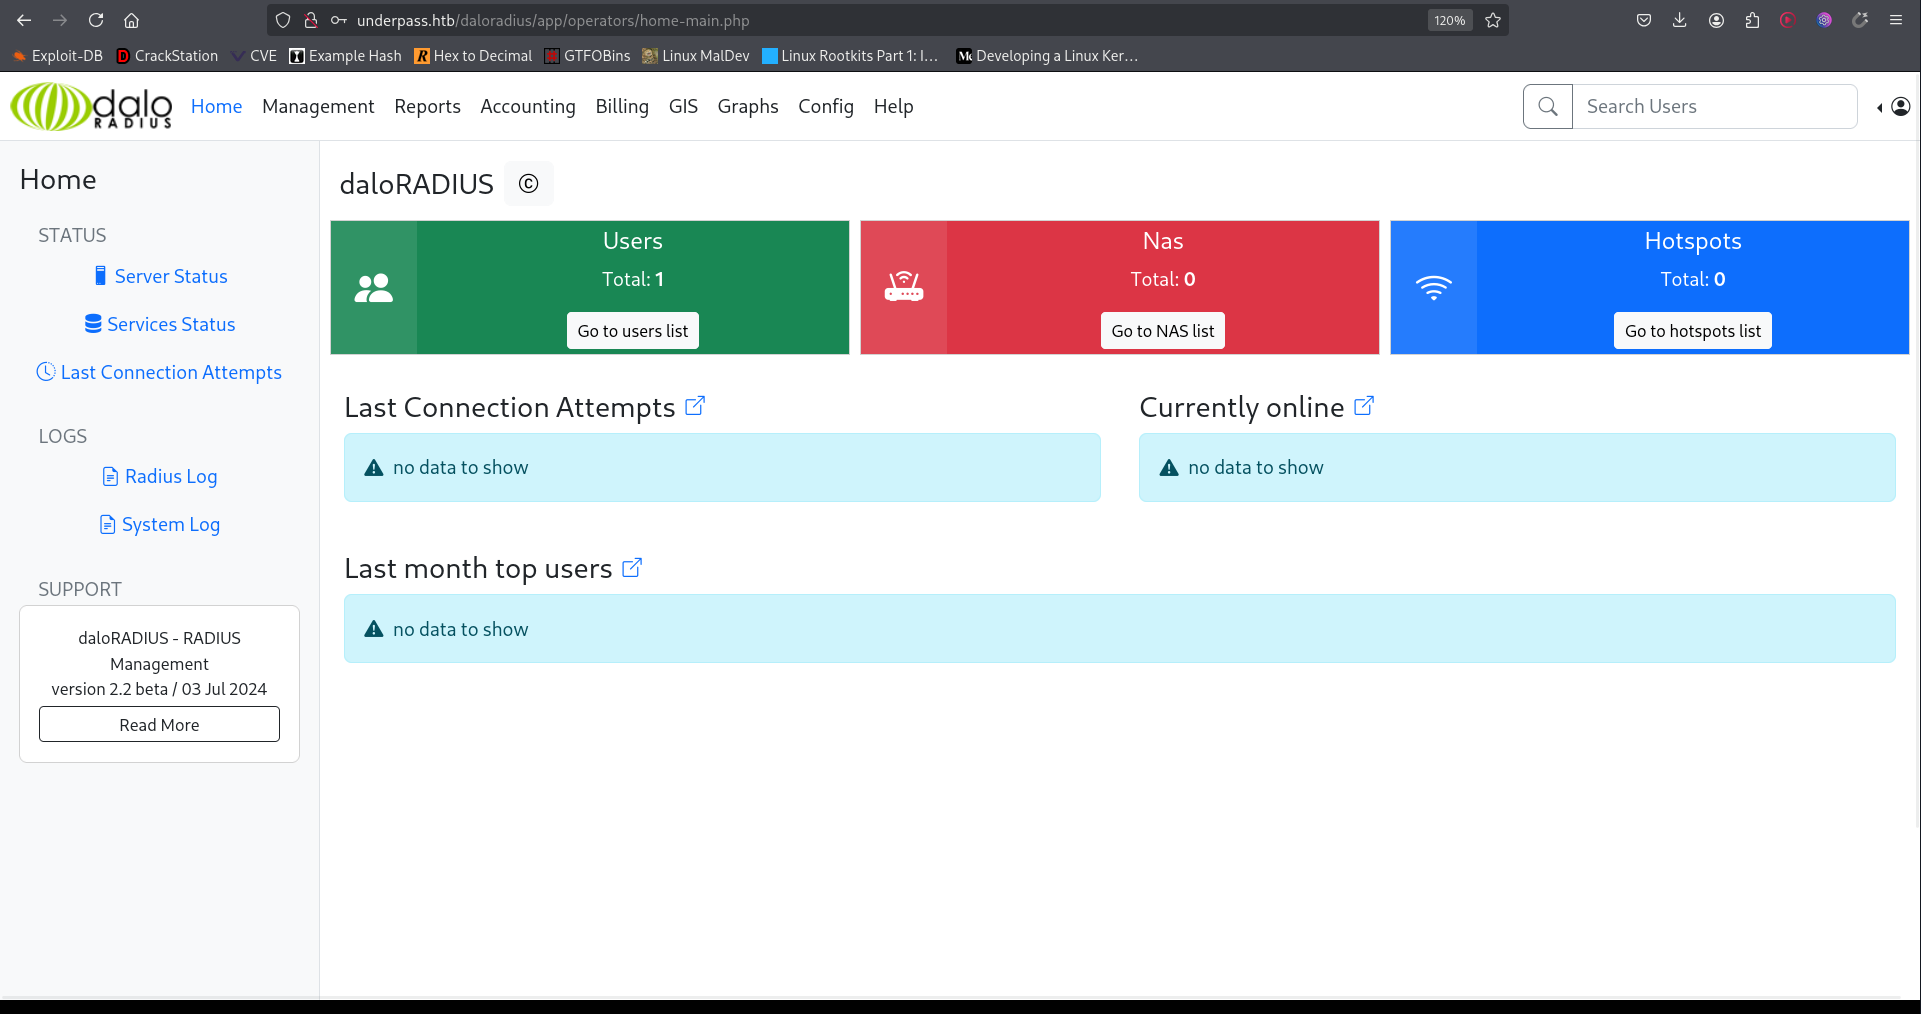Click the Users card people icon

tap(374, 288)
